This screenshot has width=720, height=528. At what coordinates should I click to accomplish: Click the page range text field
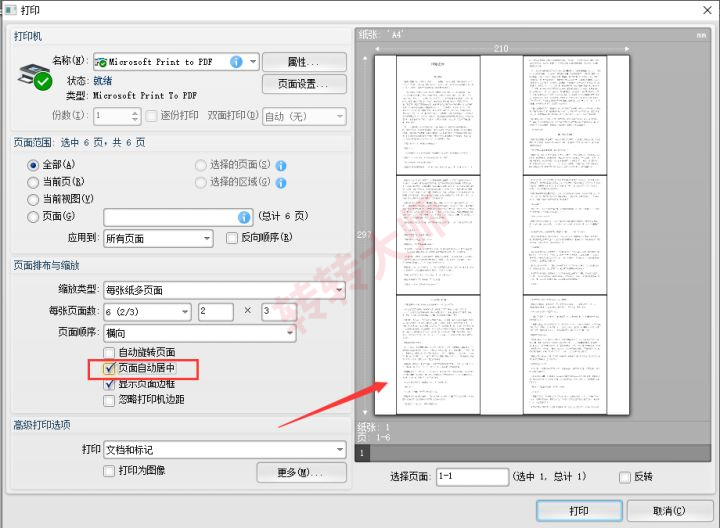(x=178, y=217)
